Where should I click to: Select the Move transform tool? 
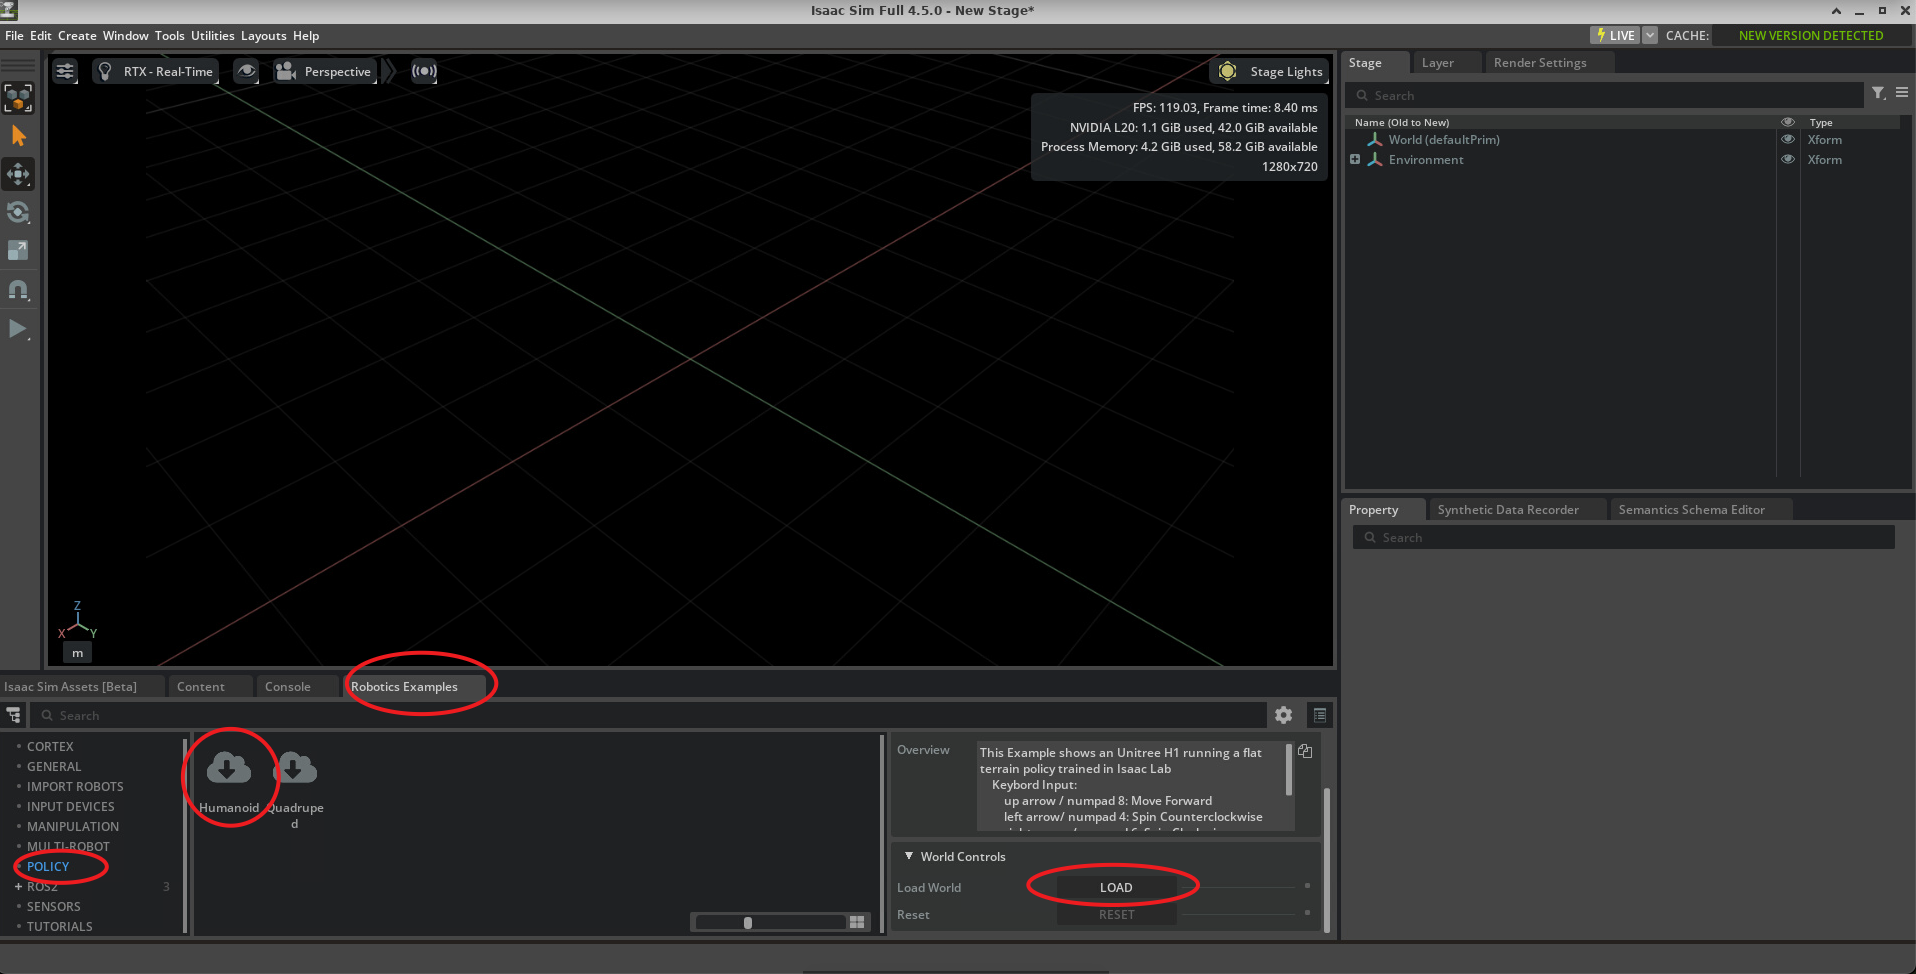click(18, 174)
